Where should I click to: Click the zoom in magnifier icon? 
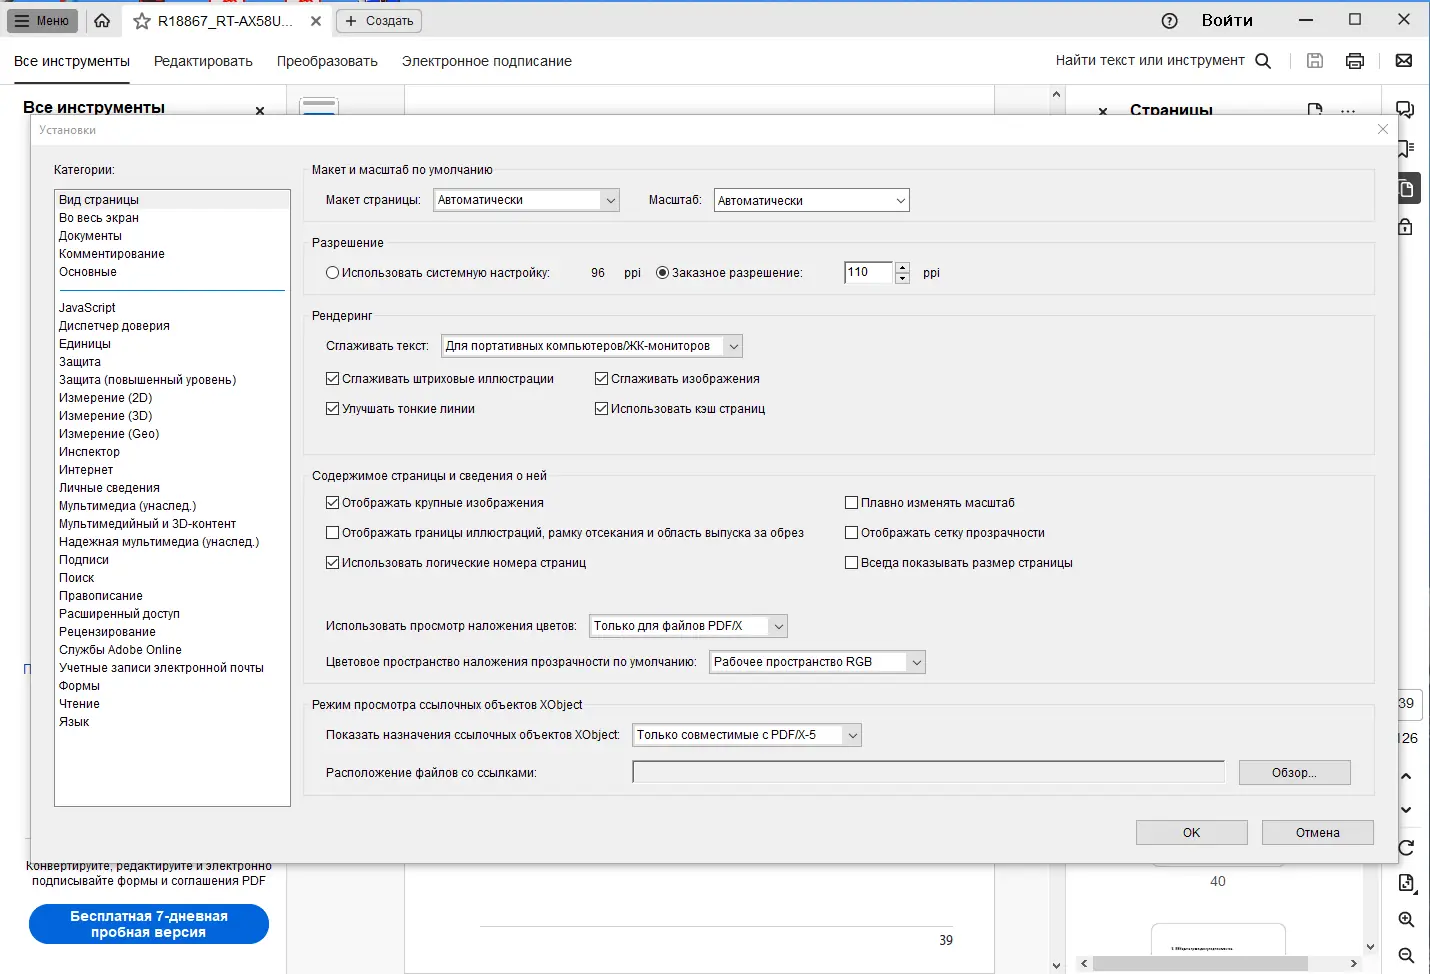click(1406, 920)
